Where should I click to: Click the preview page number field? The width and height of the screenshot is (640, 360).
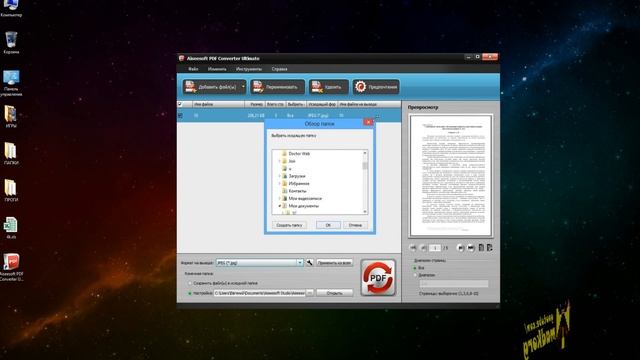tap(435, 248)
